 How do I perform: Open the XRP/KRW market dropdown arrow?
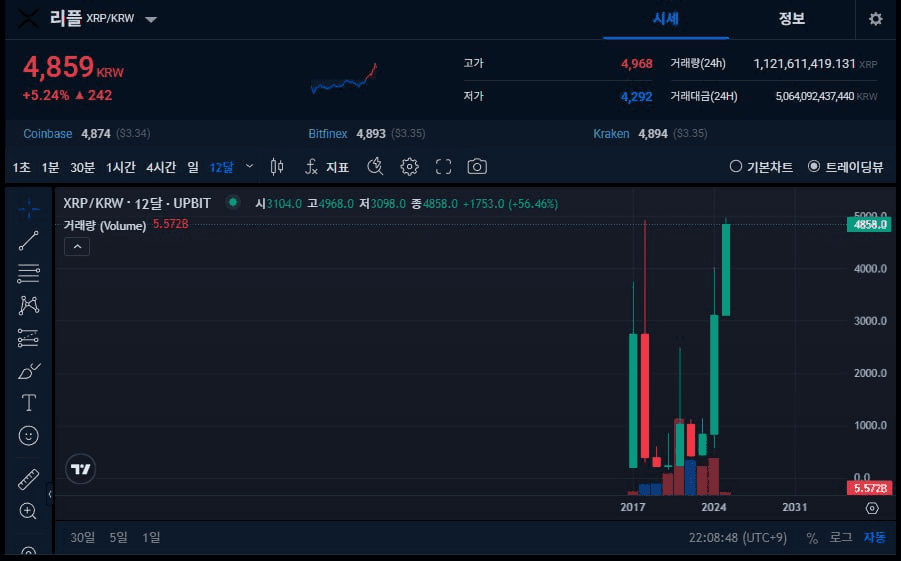(x=151, y=20)
